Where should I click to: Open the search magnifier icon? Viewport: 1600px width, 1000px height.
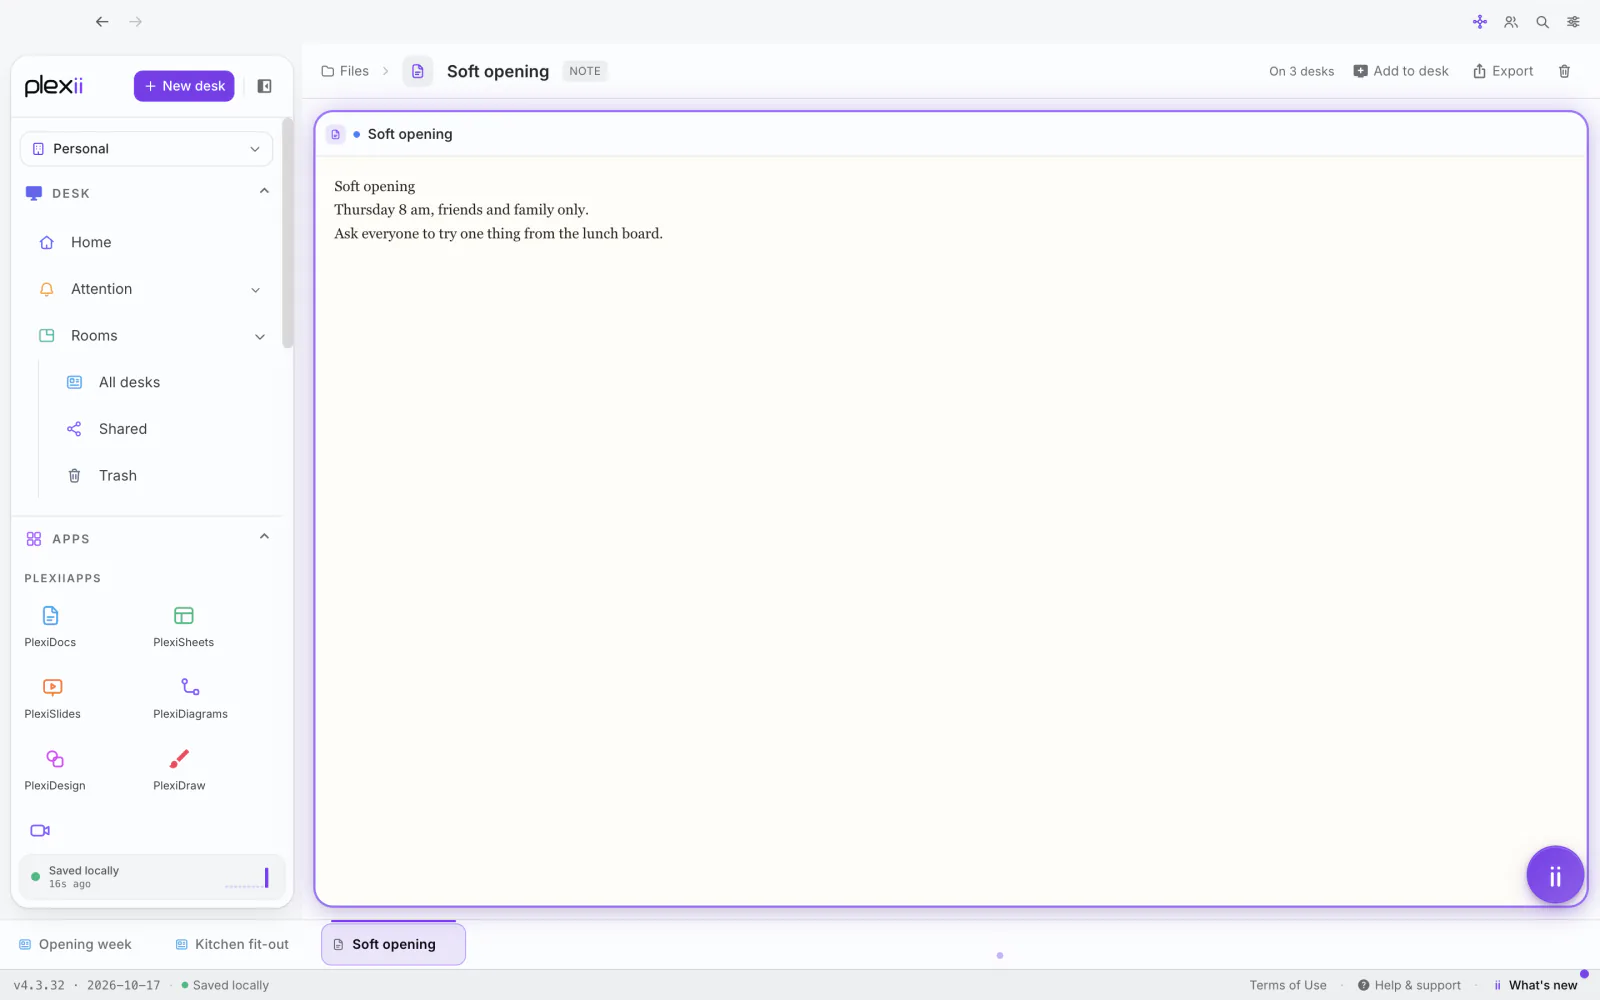[x=1542, y=21]
